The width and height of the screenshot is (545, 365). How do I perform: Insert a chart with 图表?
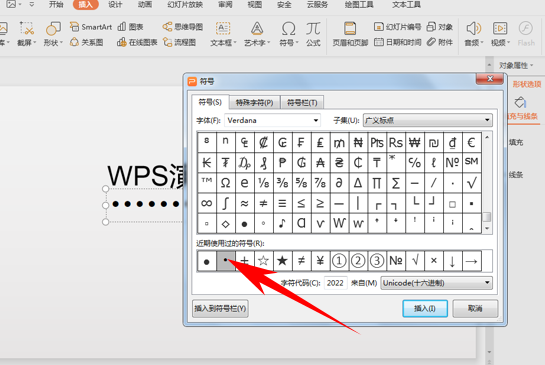point(130,27)
